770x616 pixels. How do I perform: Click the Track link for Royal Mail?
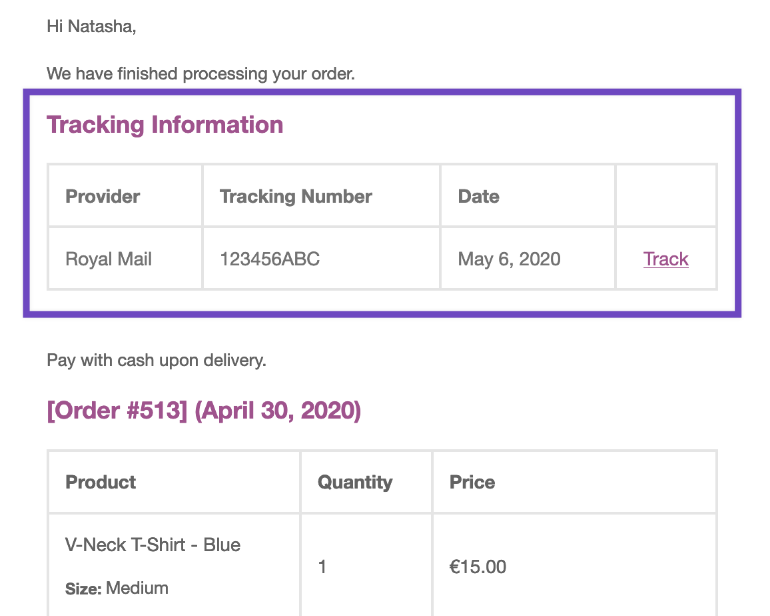click(x=666, y=259)
